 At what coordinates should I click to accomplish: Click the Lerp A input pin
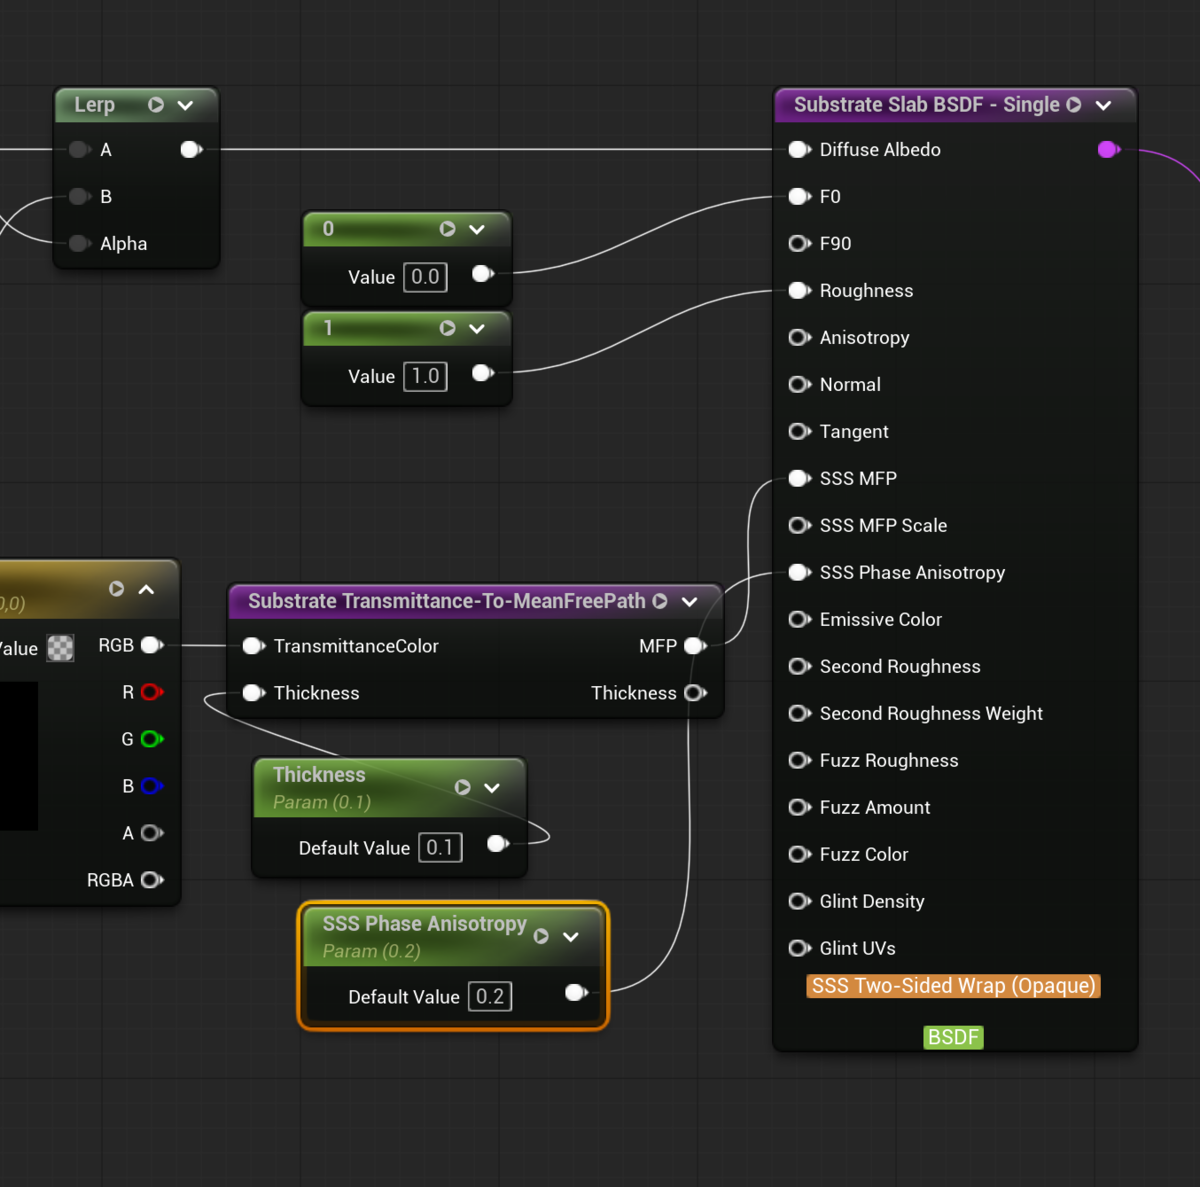click(x=80, y=150)
